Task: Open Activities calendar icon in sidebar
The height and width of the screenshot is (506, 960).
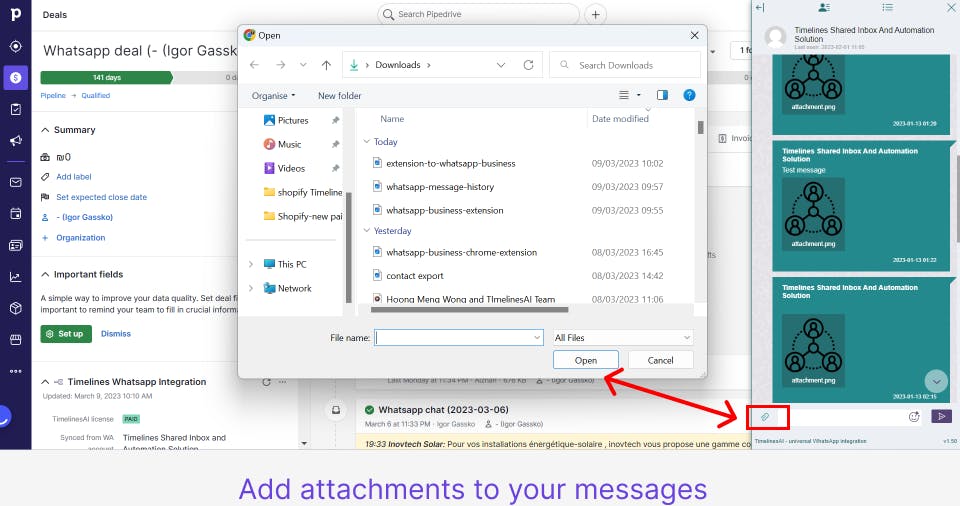Action: [x=15, y=214]
